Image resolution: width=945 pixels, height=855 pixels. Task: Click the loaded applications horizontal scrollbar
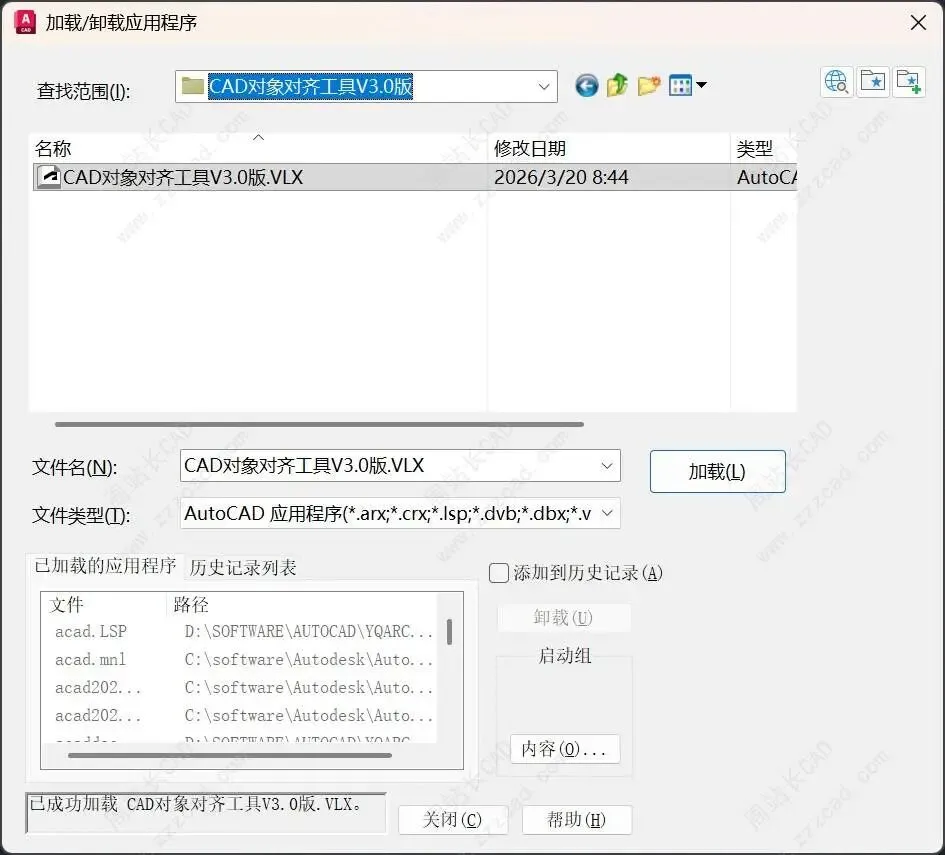(230, 755)
